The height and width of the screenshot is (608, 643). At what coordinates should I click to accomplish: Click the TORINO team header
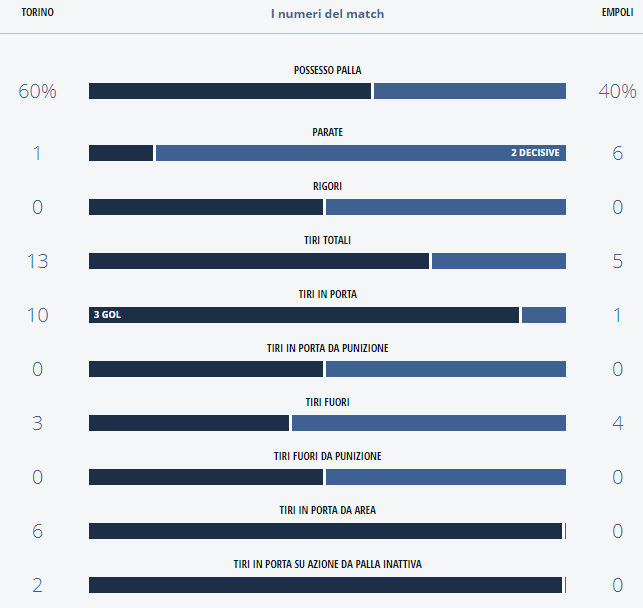click(37, 13)
